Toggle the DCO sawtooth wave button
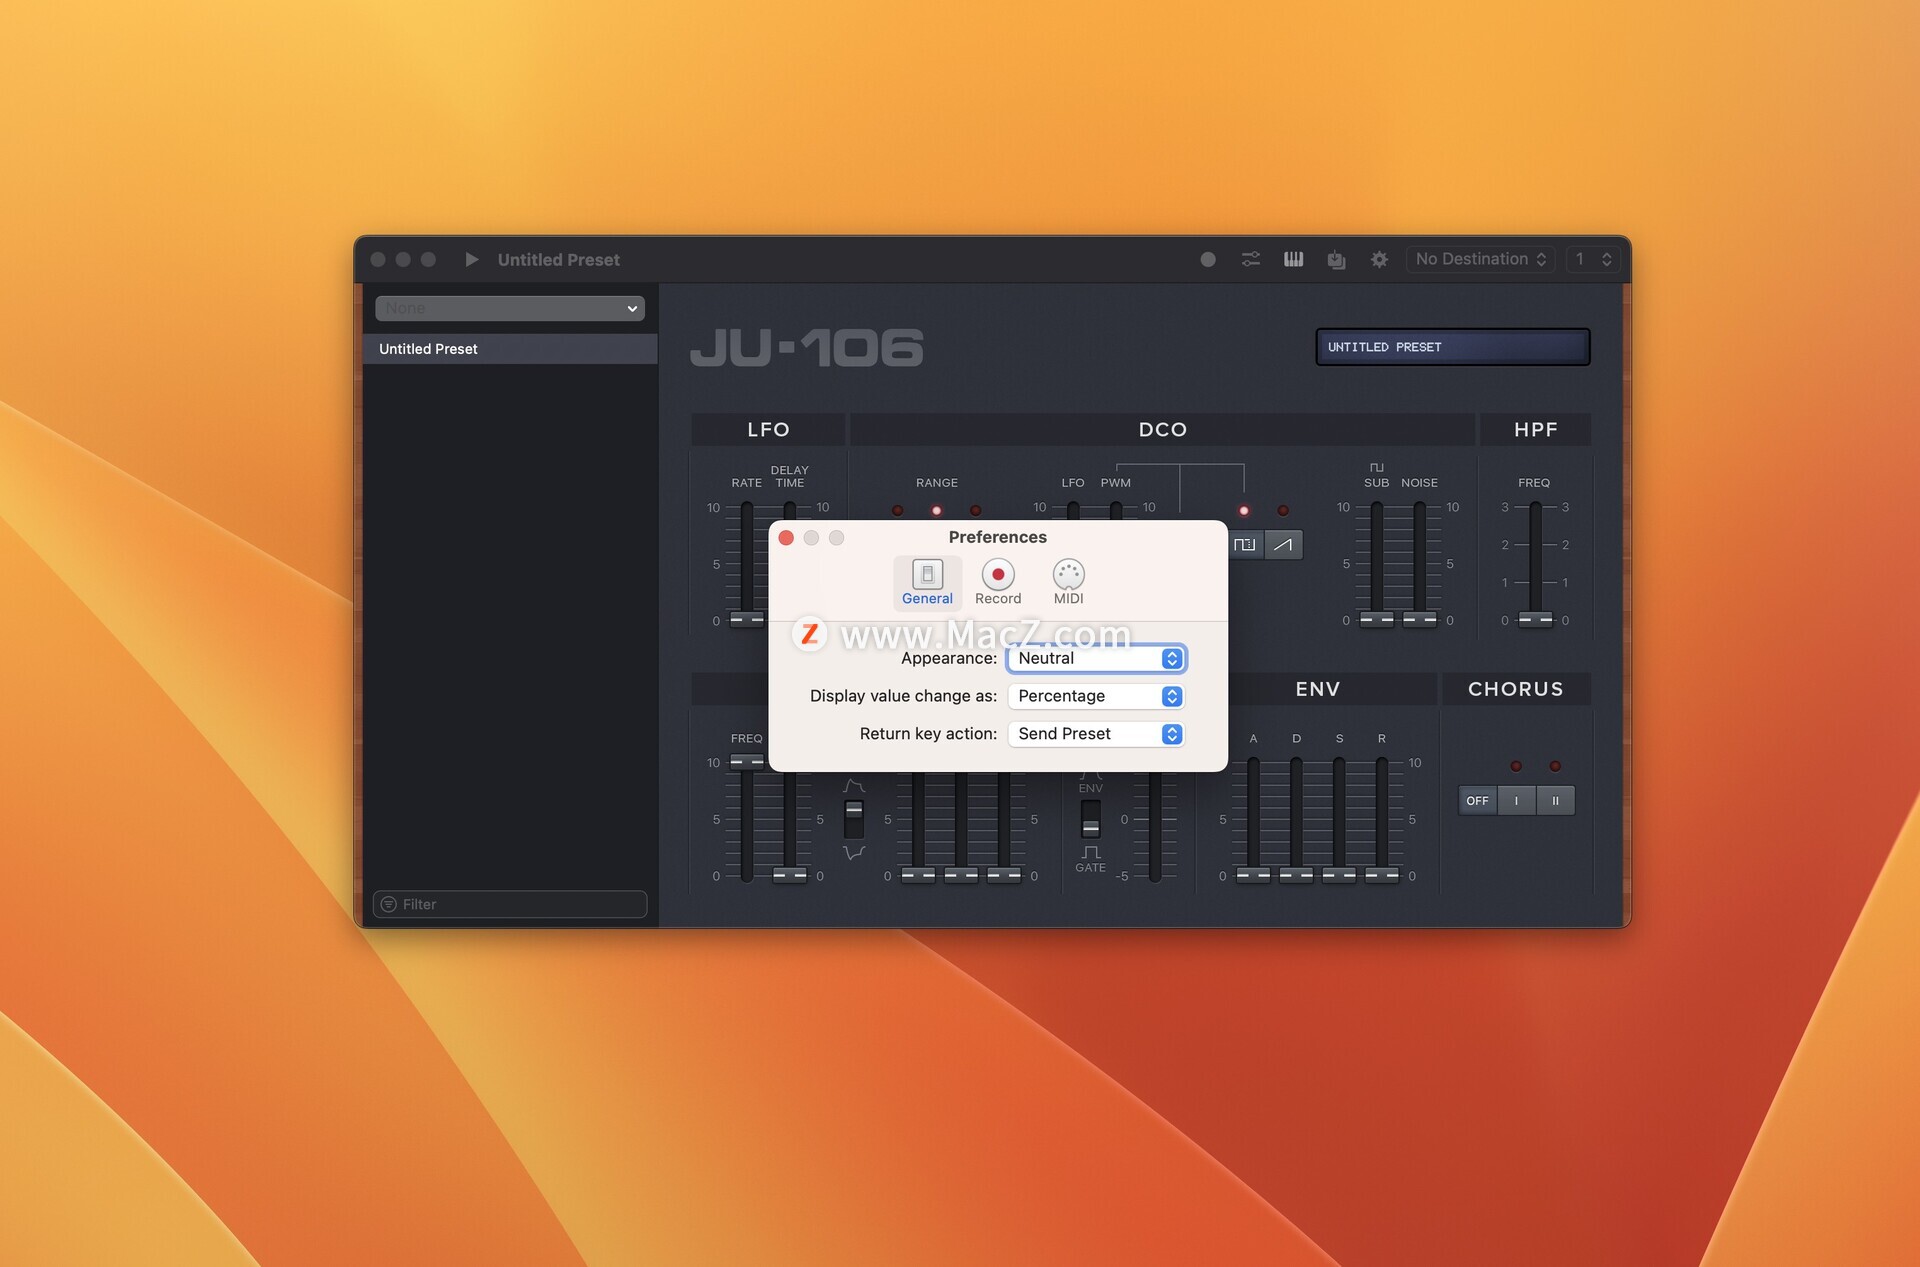 [x=1283, y=545]
